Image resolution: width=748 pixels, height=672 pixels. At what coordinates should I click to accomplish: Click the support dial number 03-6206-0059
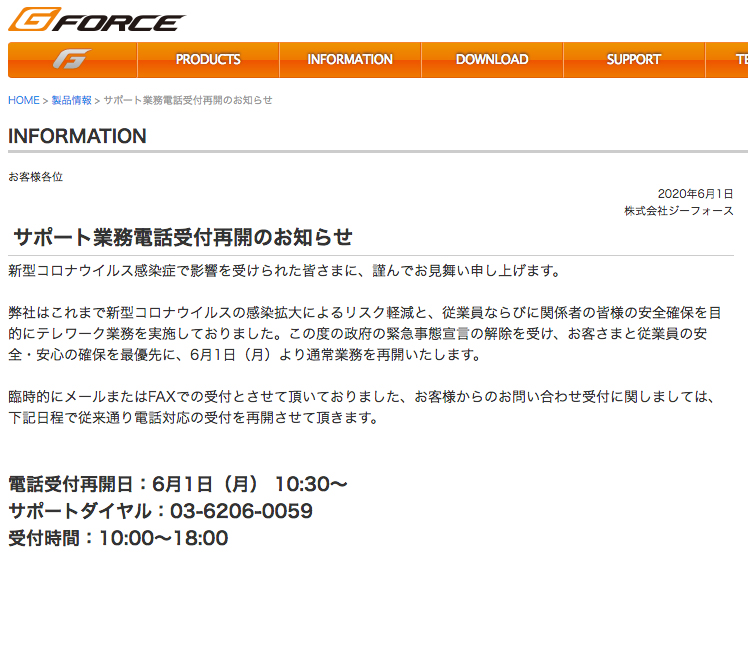click(x=241, y=511)
